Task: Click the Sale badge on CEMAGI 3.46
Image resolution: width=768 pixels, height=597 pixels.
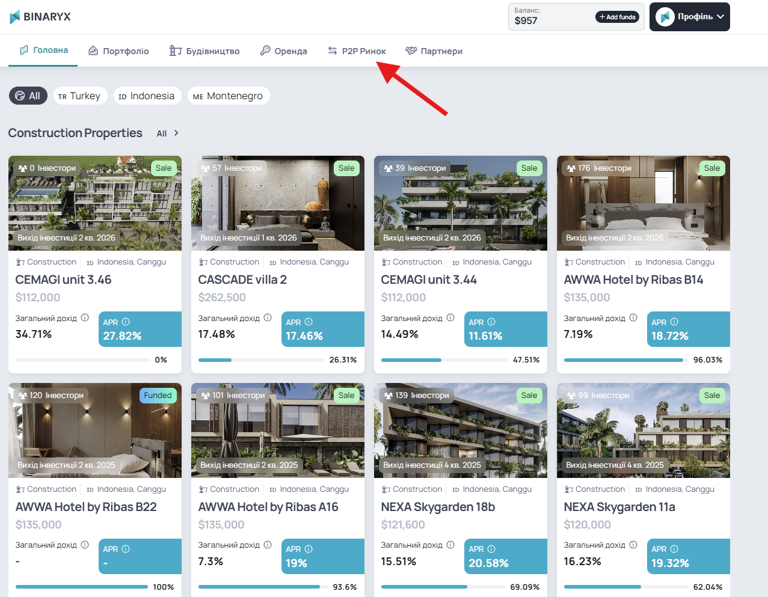Action: 164,168
